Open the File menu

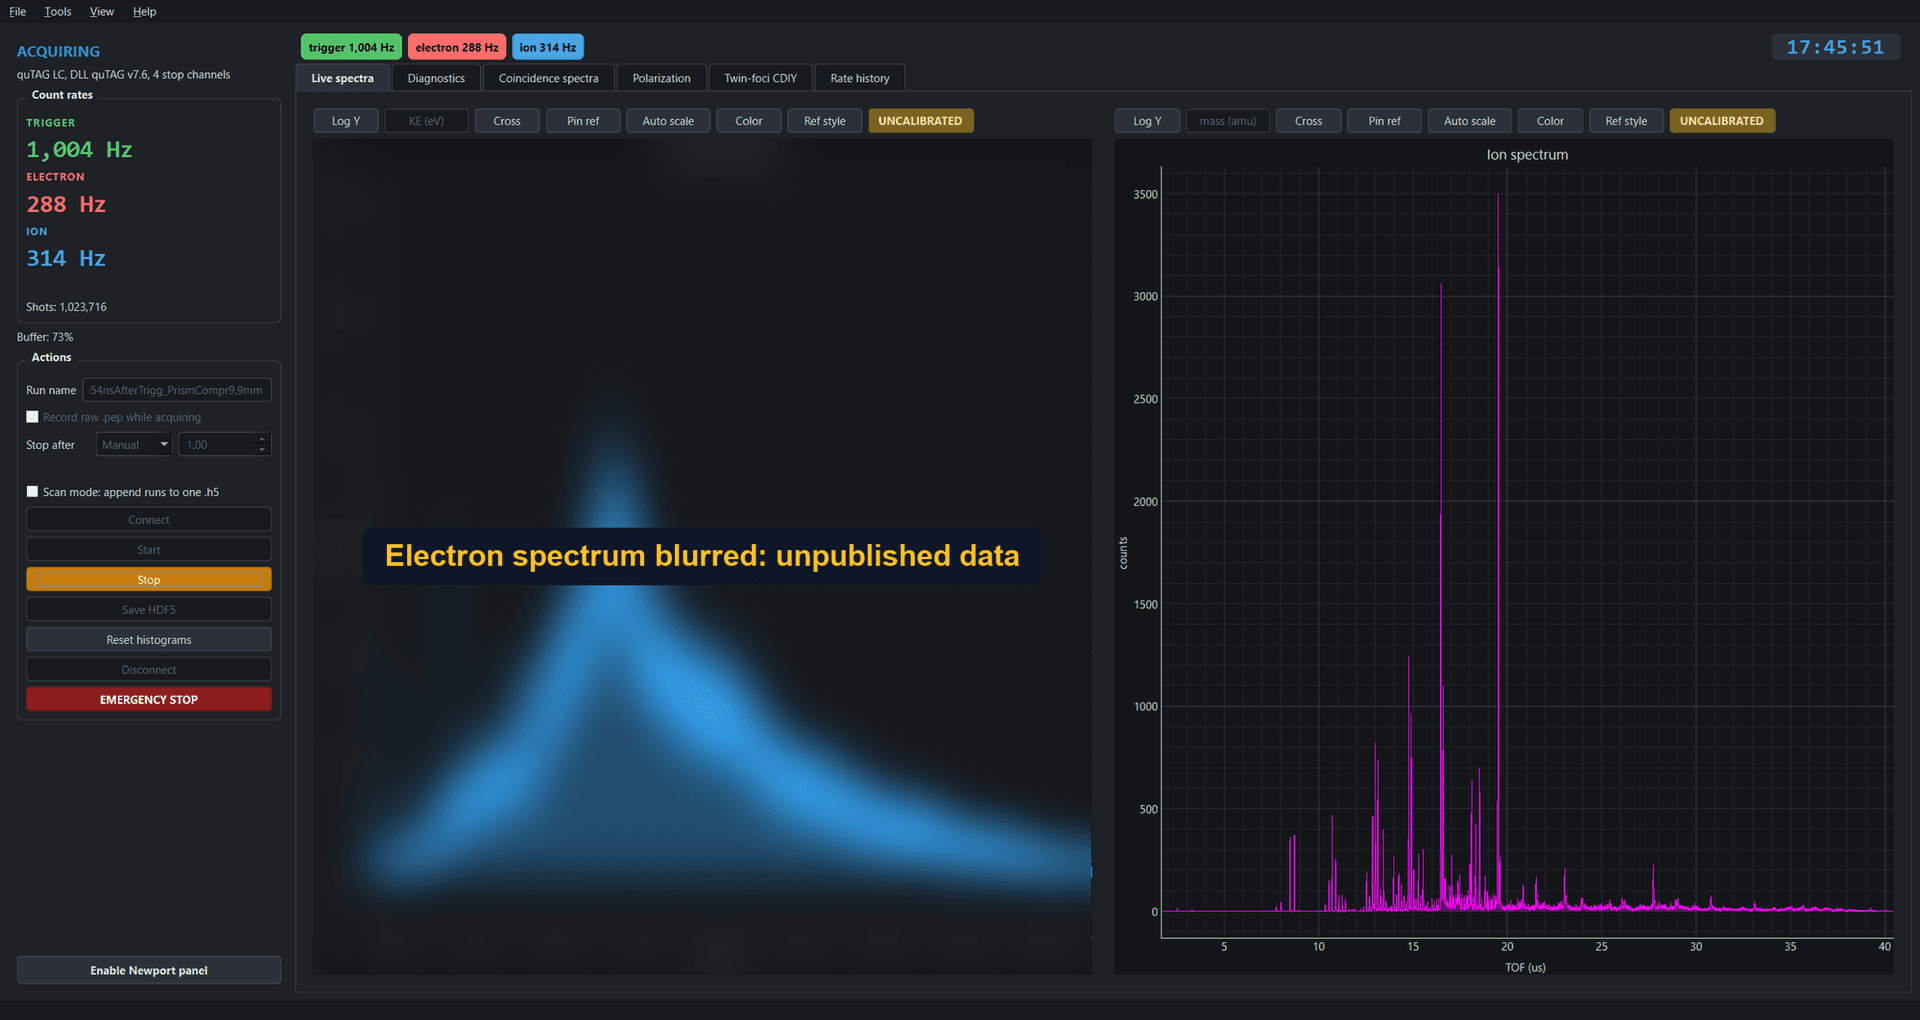point(17,12)
